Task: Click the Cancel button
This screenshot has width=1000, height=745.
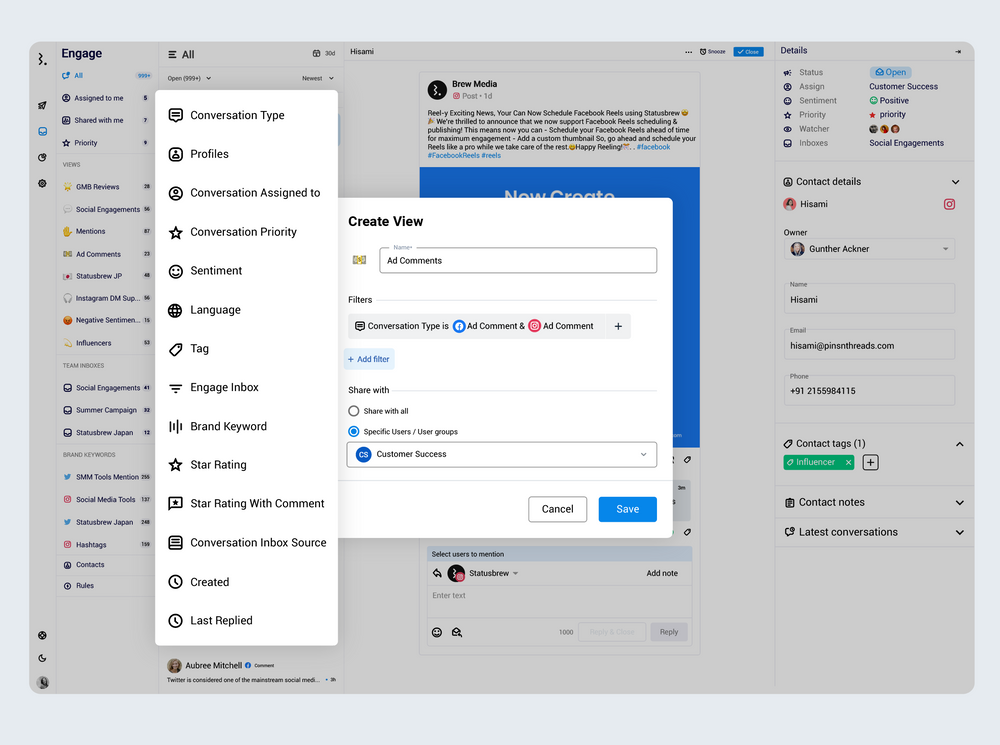Action: click(557, 509)
